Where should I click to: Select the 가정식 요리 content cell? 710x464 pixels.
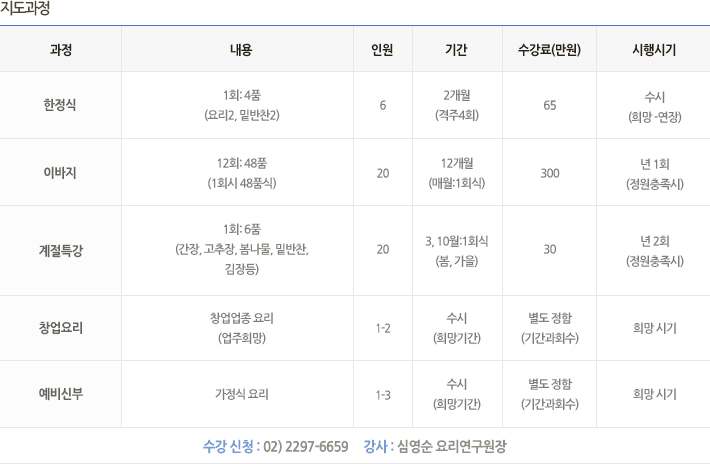click(237, 394)
